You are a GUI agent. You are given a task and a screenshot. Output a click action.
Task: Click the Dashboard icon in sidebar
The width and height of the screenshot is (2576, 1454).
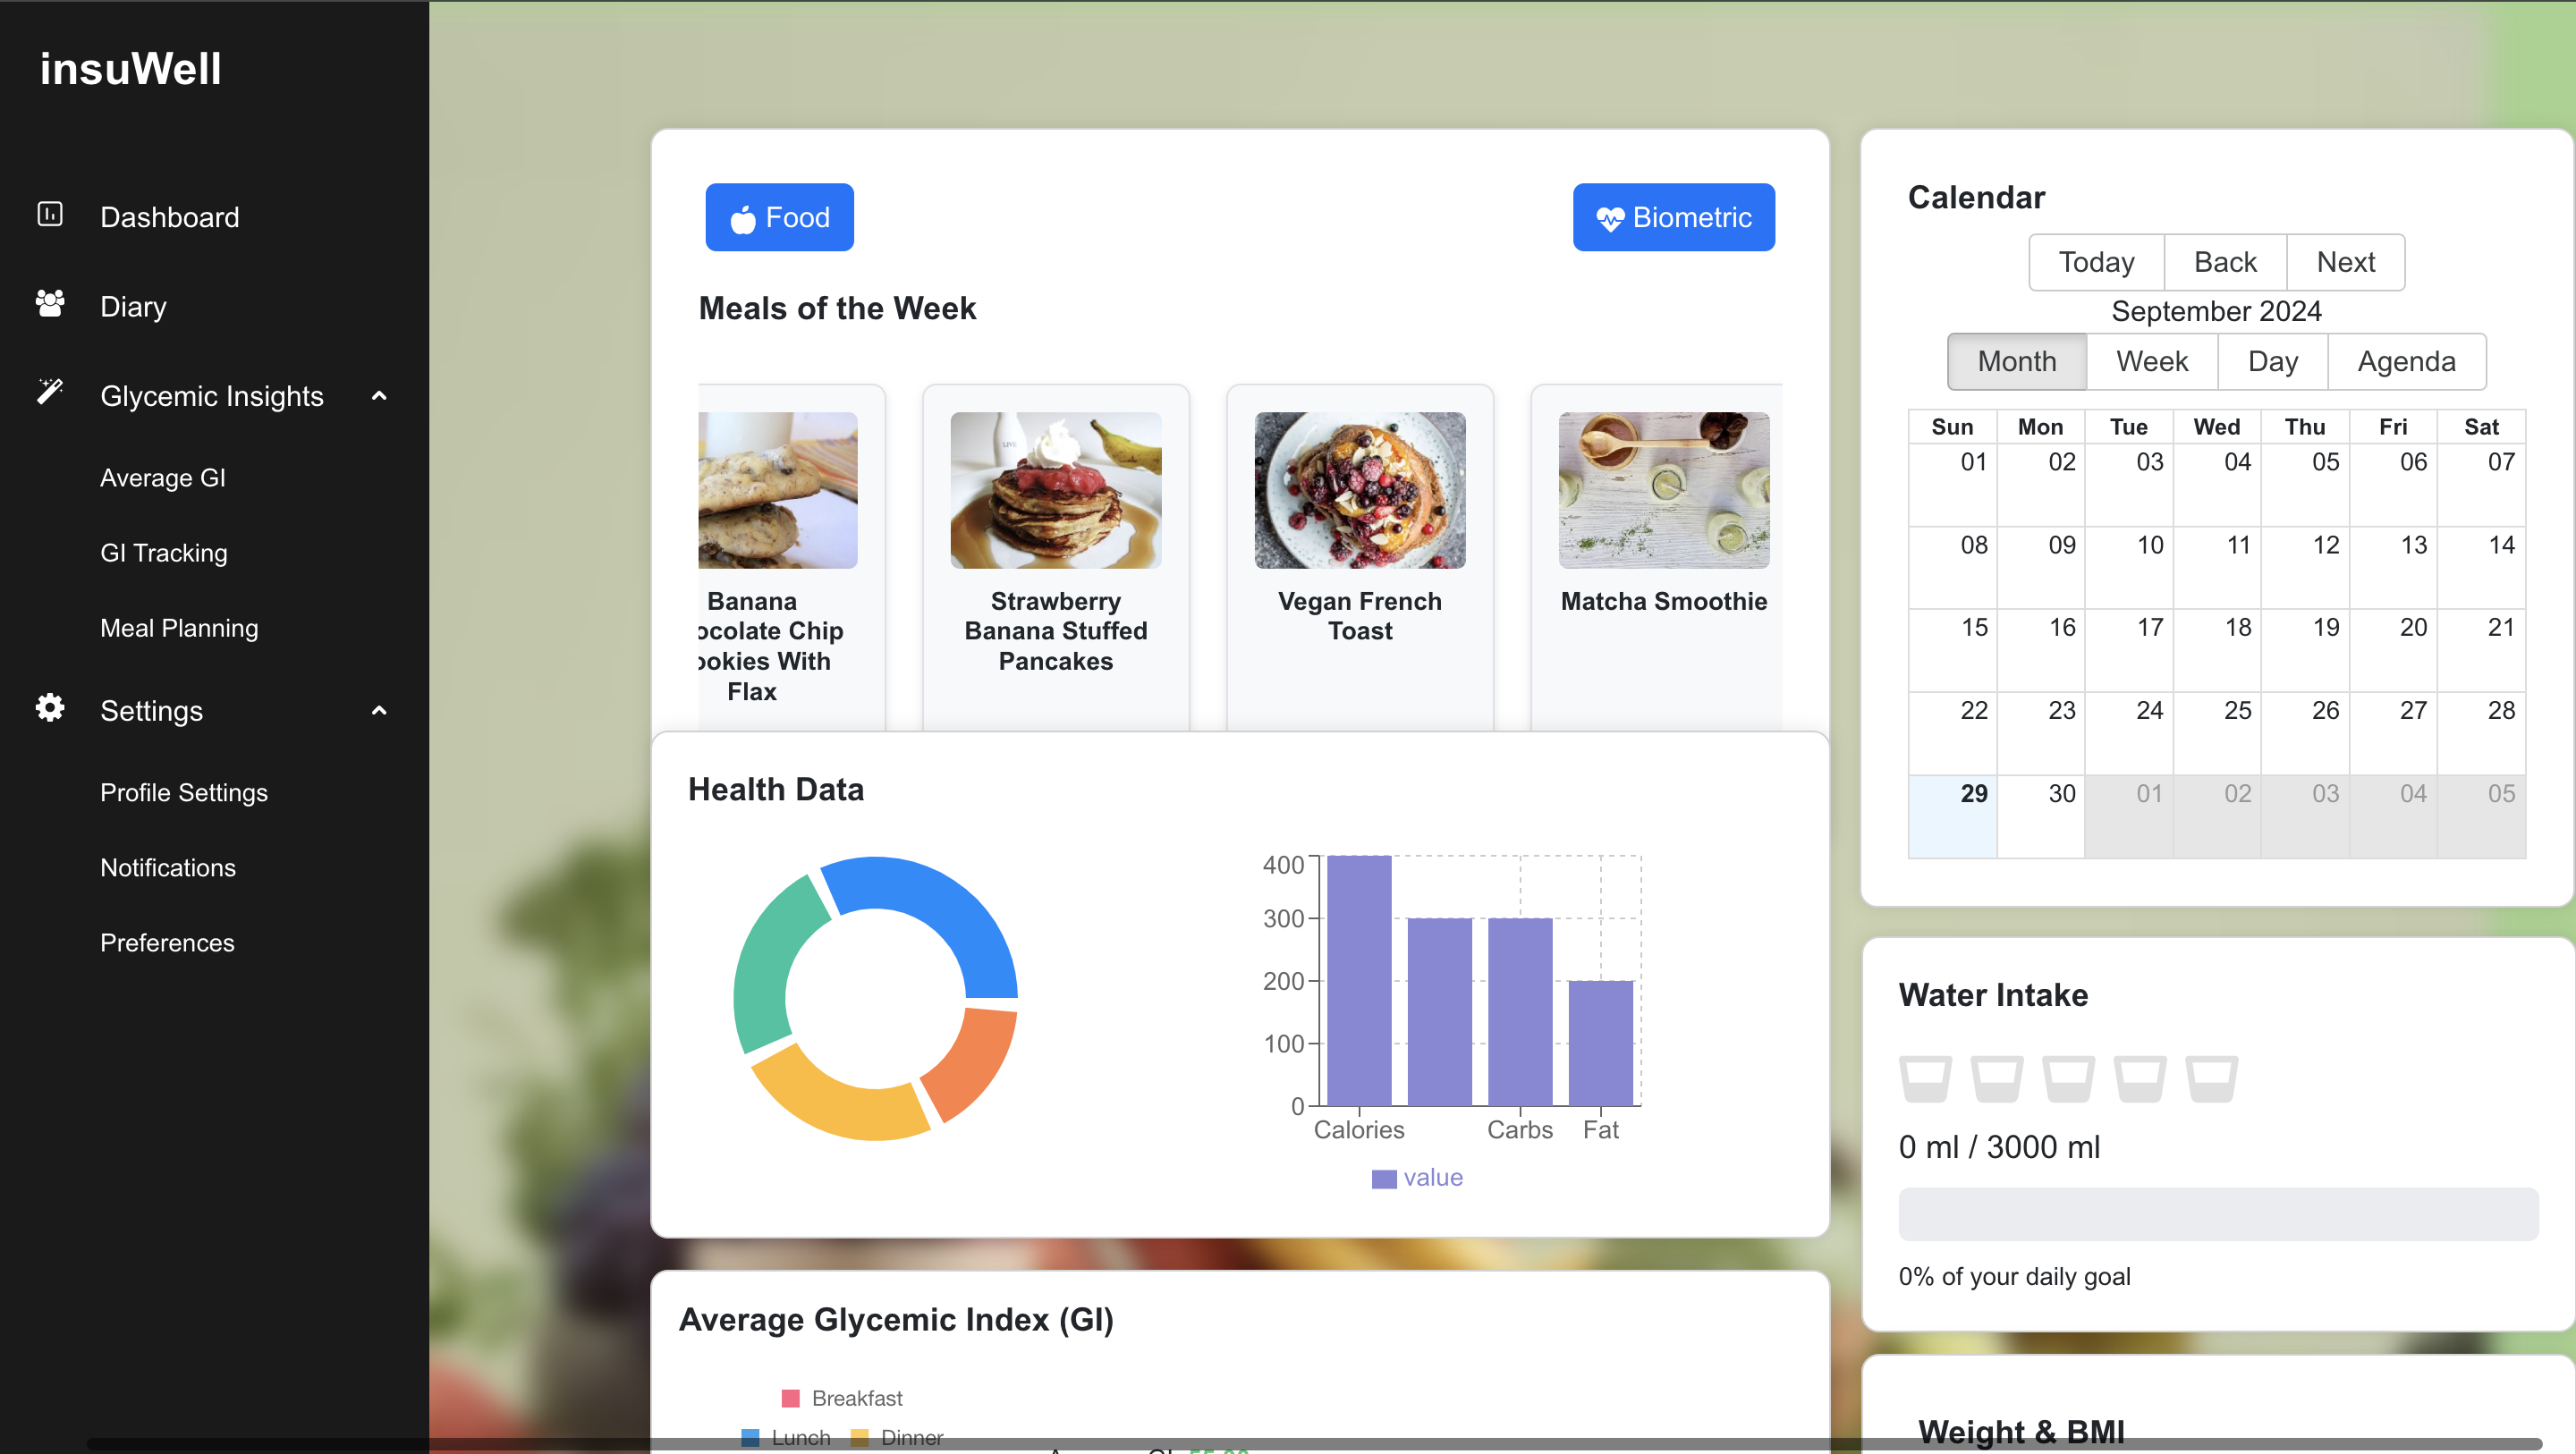pyautogui.click(x=50, y=214)
